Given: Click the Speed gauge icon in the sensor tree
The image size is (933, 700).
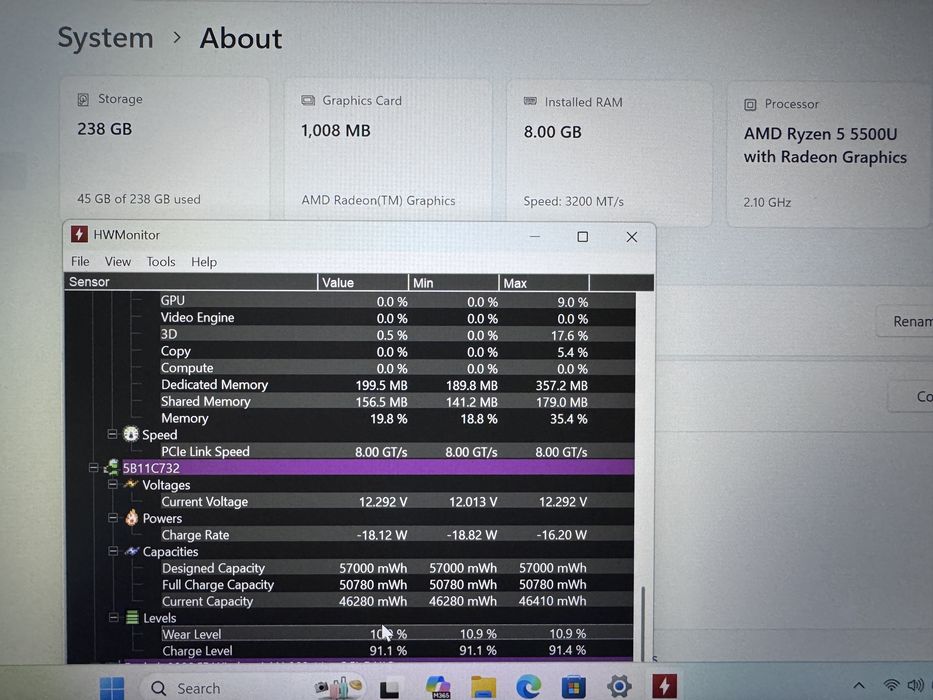Looking at the screenshot, I should (x=130, y=434).
